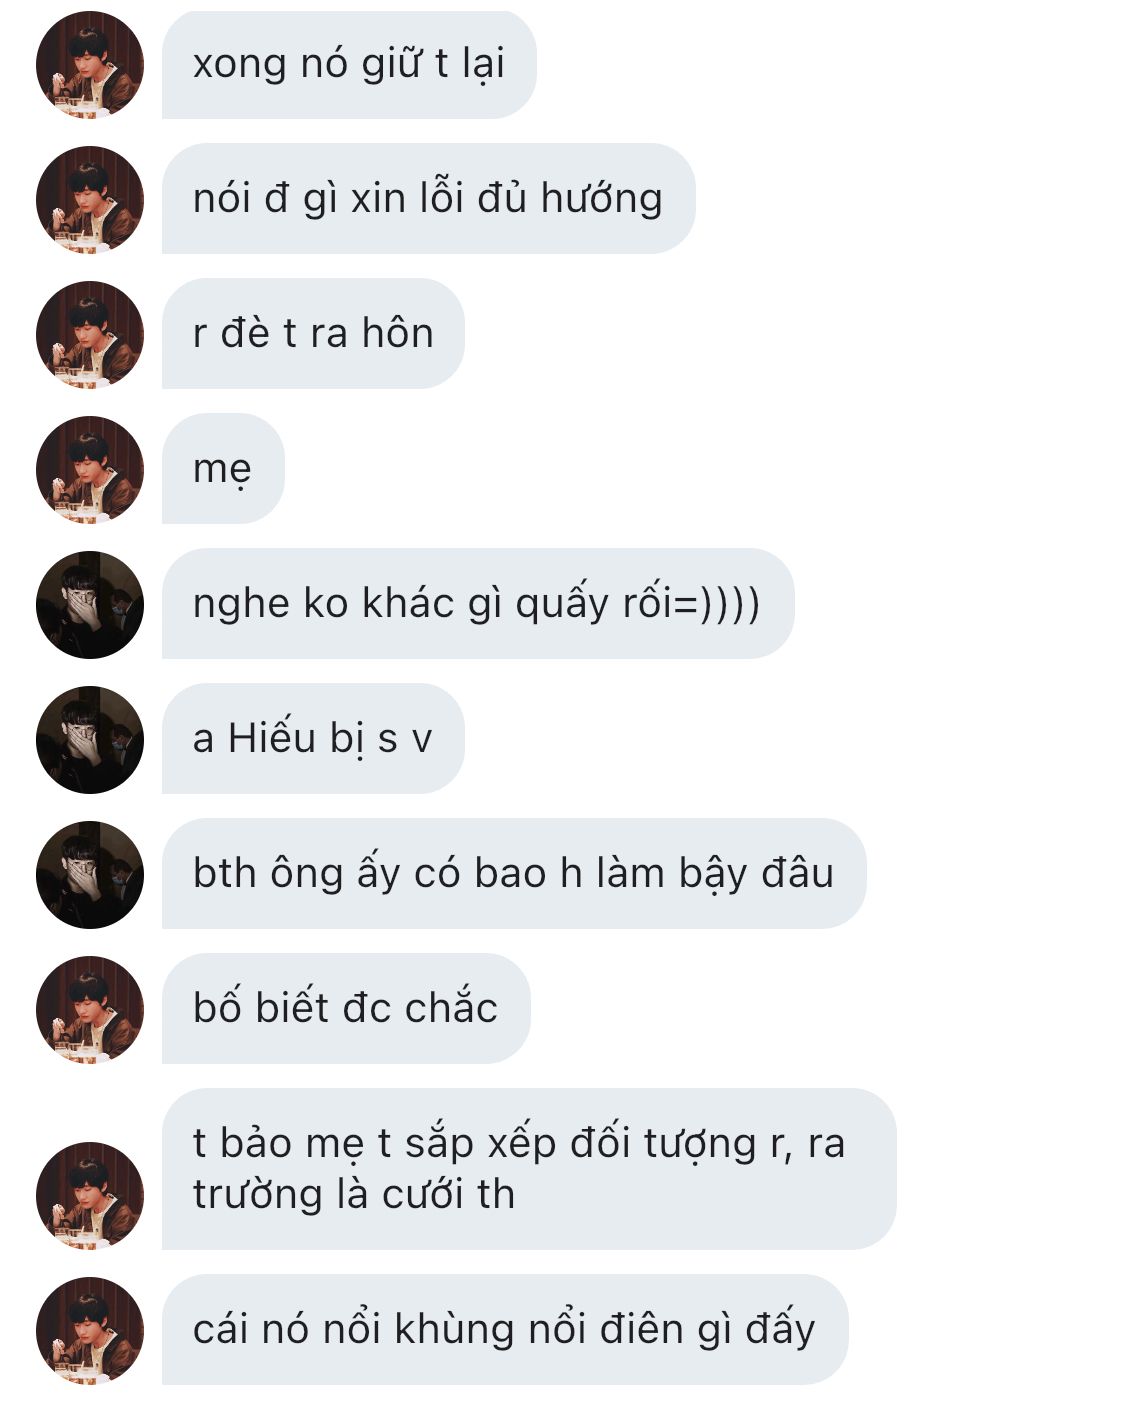Select message 'nghe ko khác gì quấy rối=))))'
This screenshot has width=1125, height=1406.
[x=478, y=604]
